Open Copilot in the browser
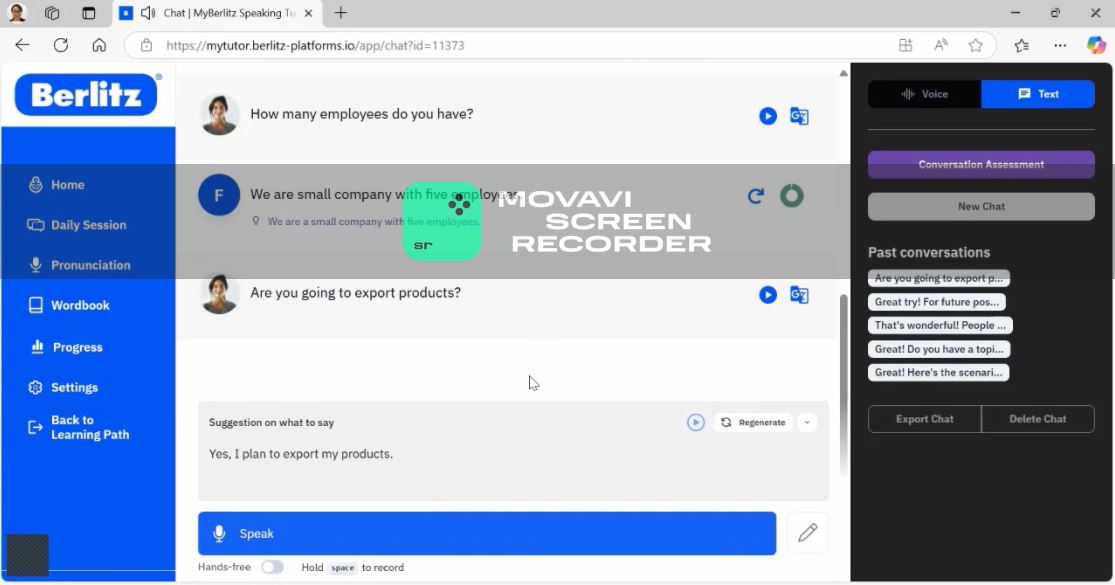Viewport: 1115px width, 585px height. (1096, 45)
